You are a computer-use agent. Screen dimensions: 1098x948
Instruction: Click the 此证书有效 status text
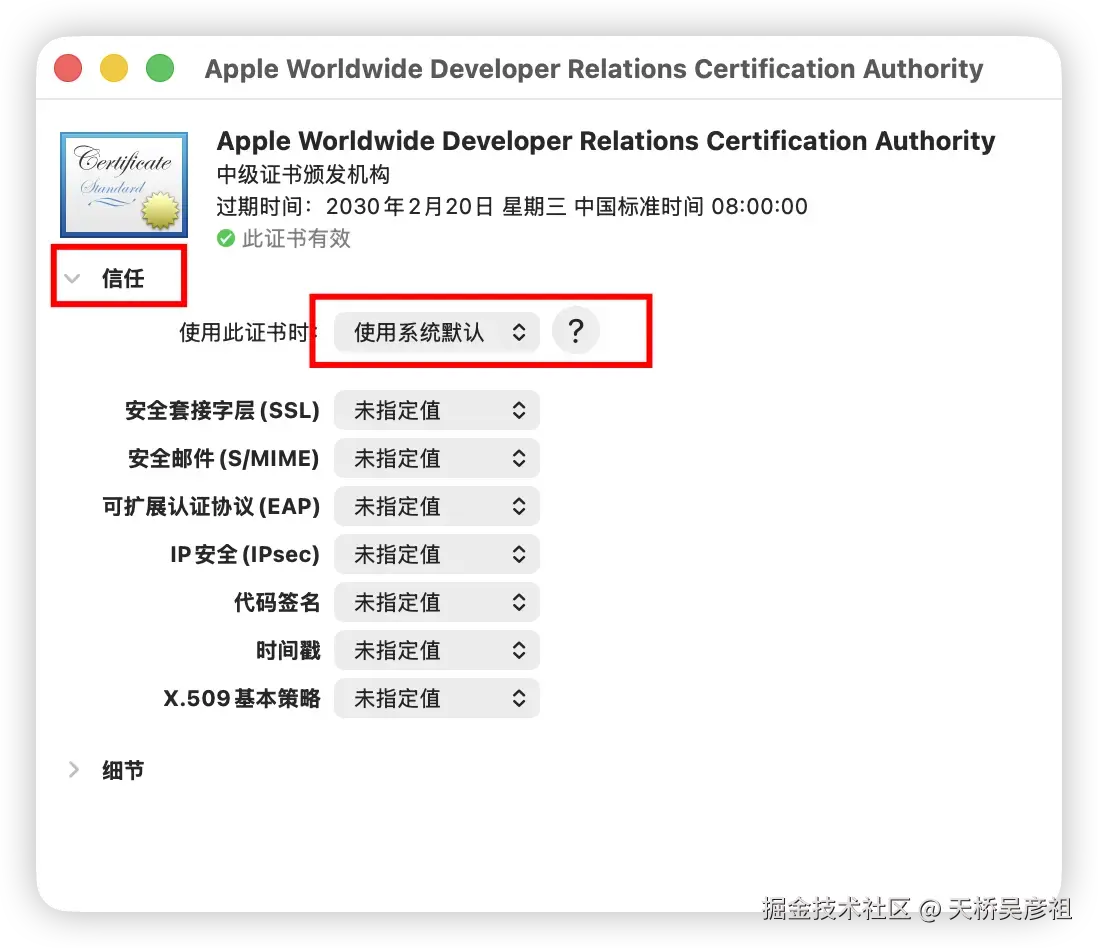[296, 239]
